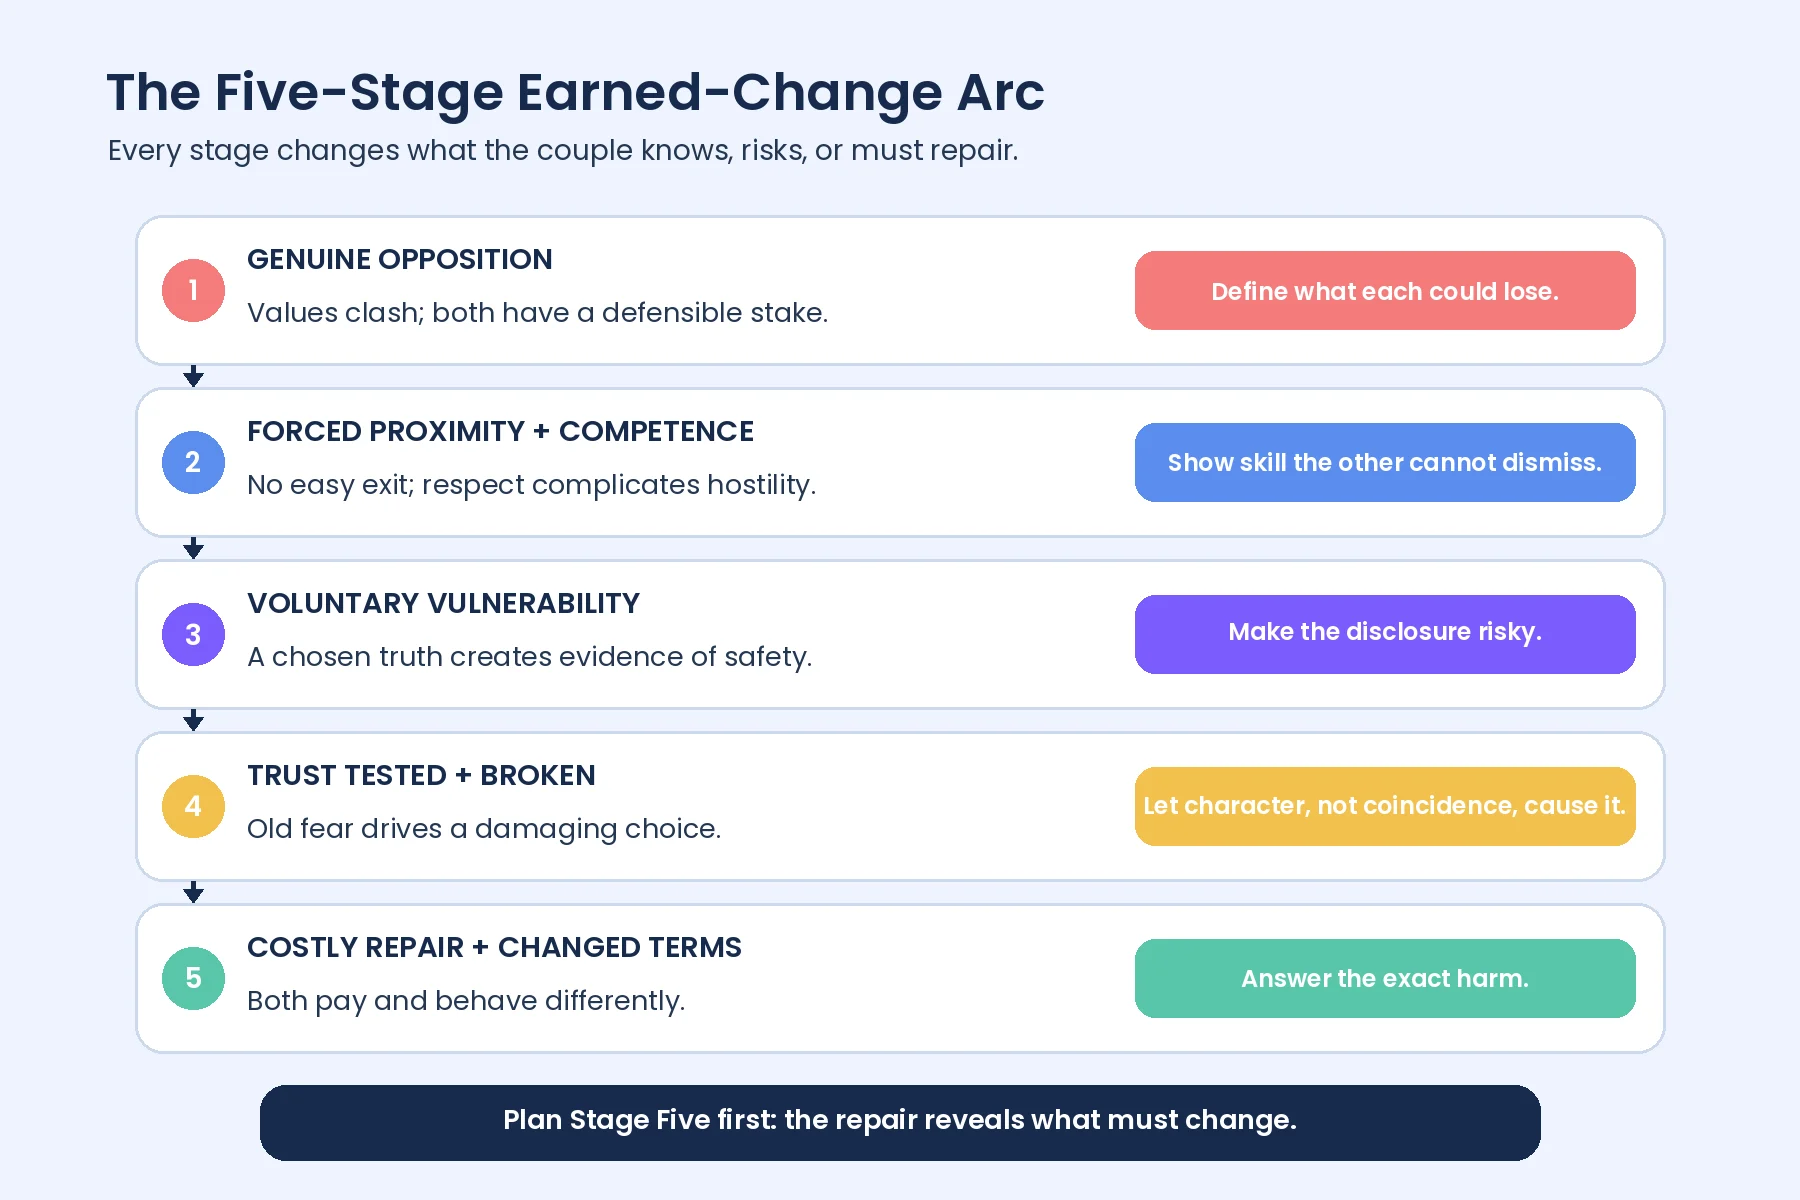Click 'The Five-Stage Earned-Change Arc' title
The height and width of the screenshot is (1200, 1800).
pyautogui.click(x=575, y=93)
